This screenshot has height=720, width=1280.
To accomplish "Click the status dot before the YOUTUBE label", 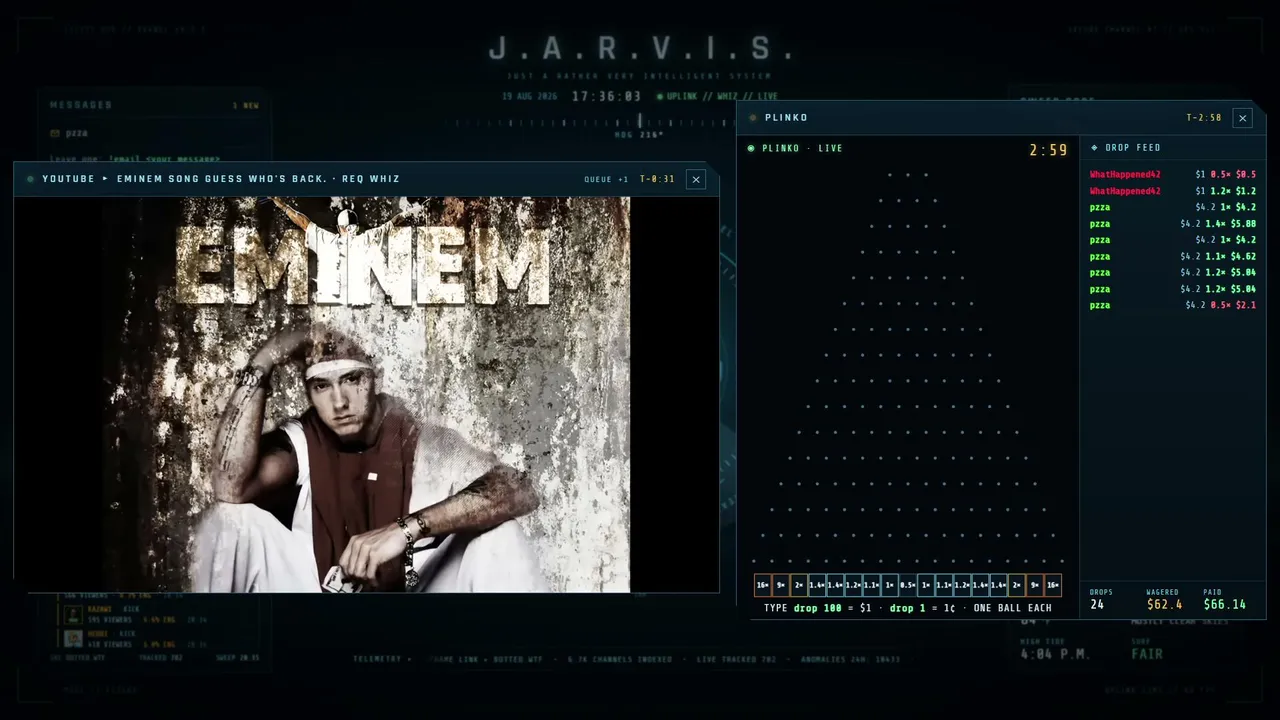I will pyautogui.click(x=31, y=179).
